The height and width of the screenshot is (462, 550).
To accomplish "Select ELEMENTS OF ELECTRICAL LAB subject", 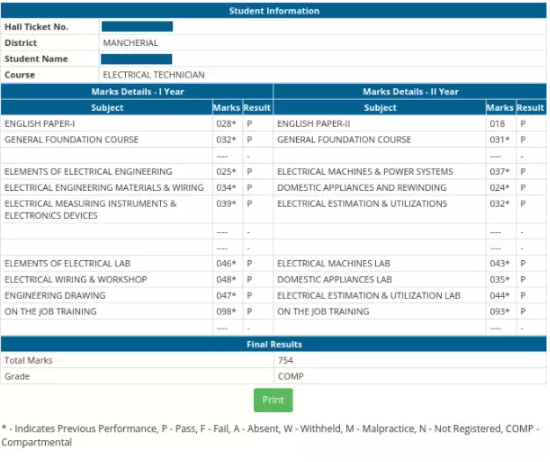I will 67,263.
